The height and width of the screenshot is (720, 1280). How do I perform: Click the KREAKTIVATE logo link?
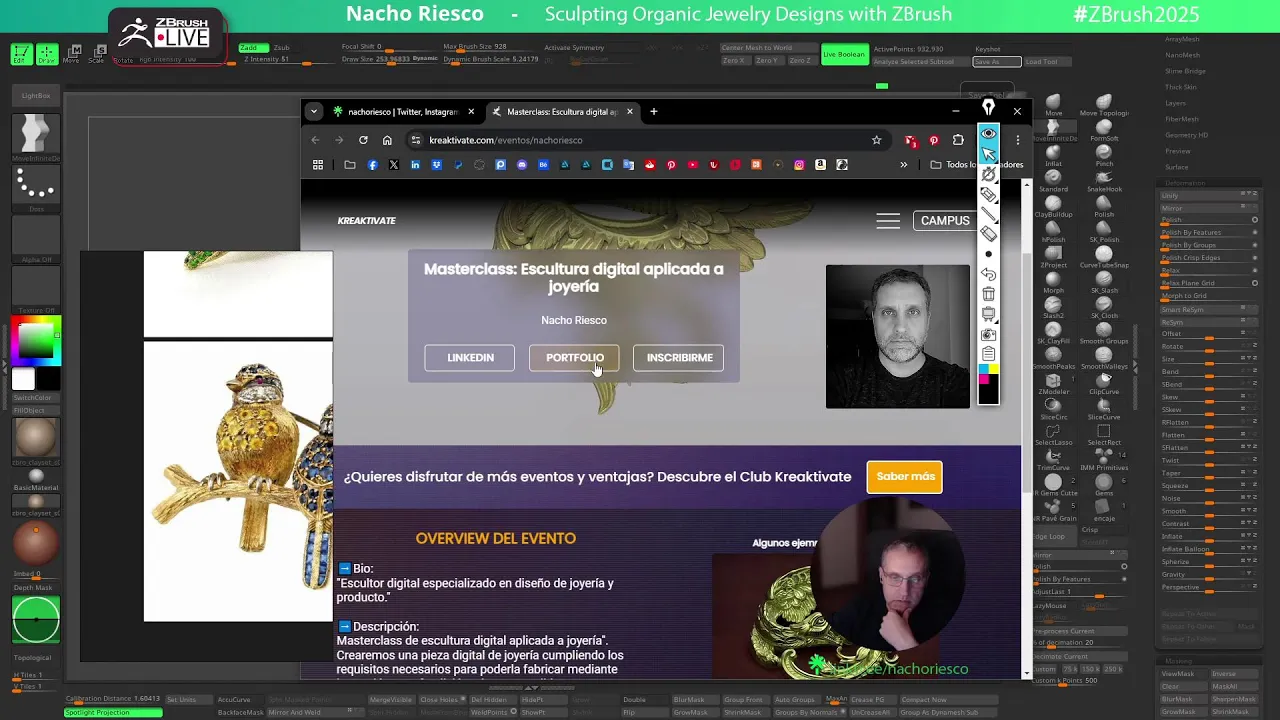pos(366,221)
